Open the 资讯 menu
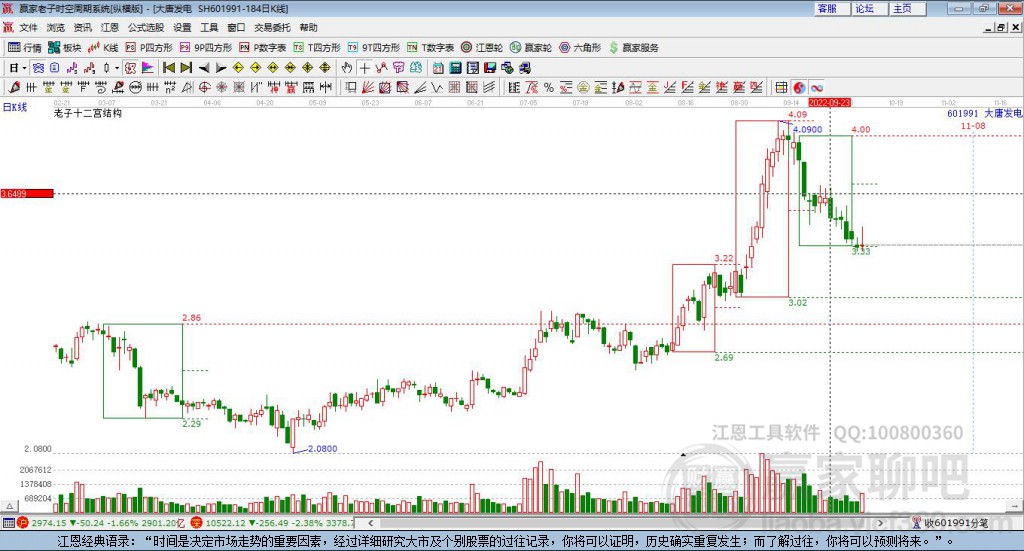The height and width of the screenshot is (551, 1024). tap(82, 27)
